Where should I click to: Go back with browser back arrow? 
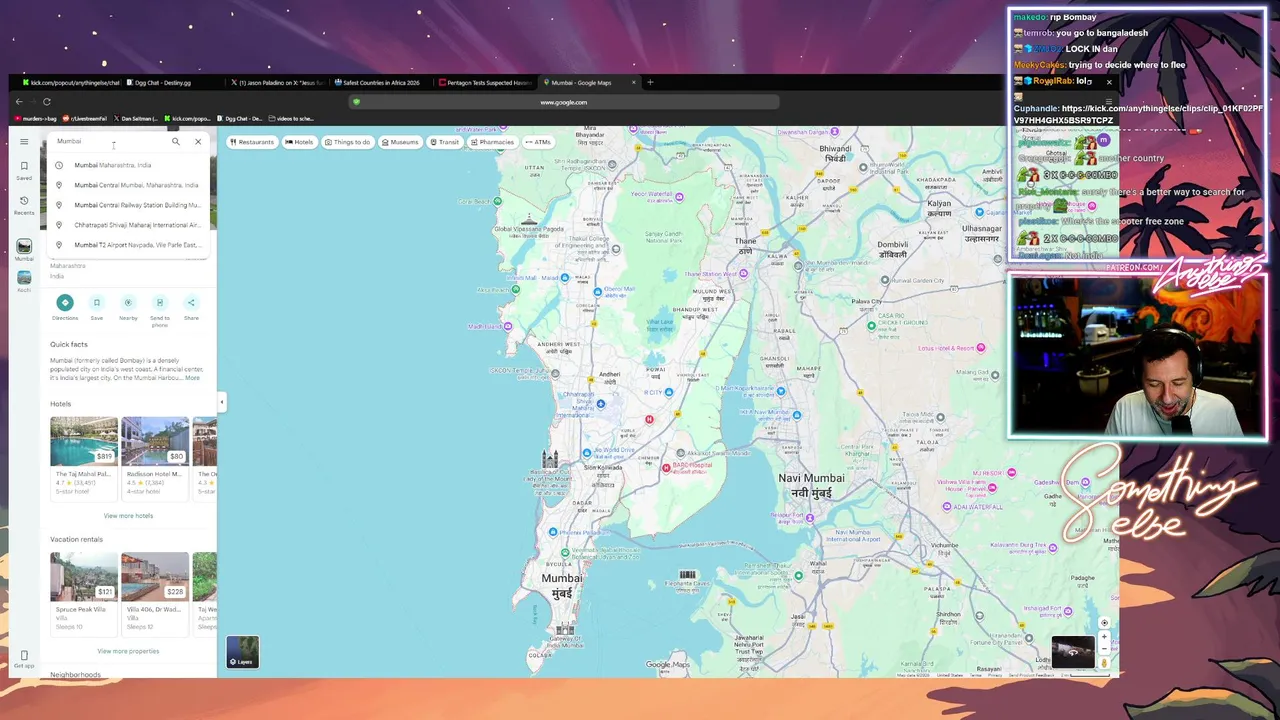tap(19, 102)
